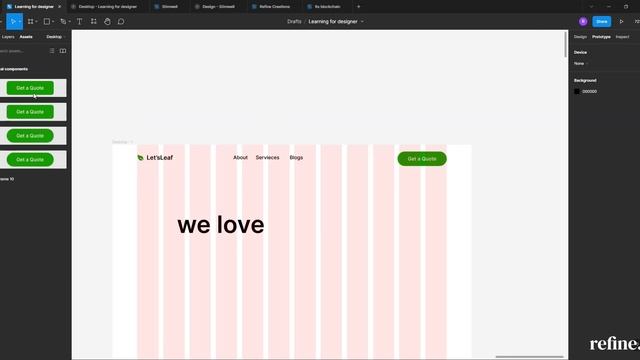The height and width of the screenshot is (360, 640).
Task: Switch to the Assets tab
Action: click(x=26, y=37)
